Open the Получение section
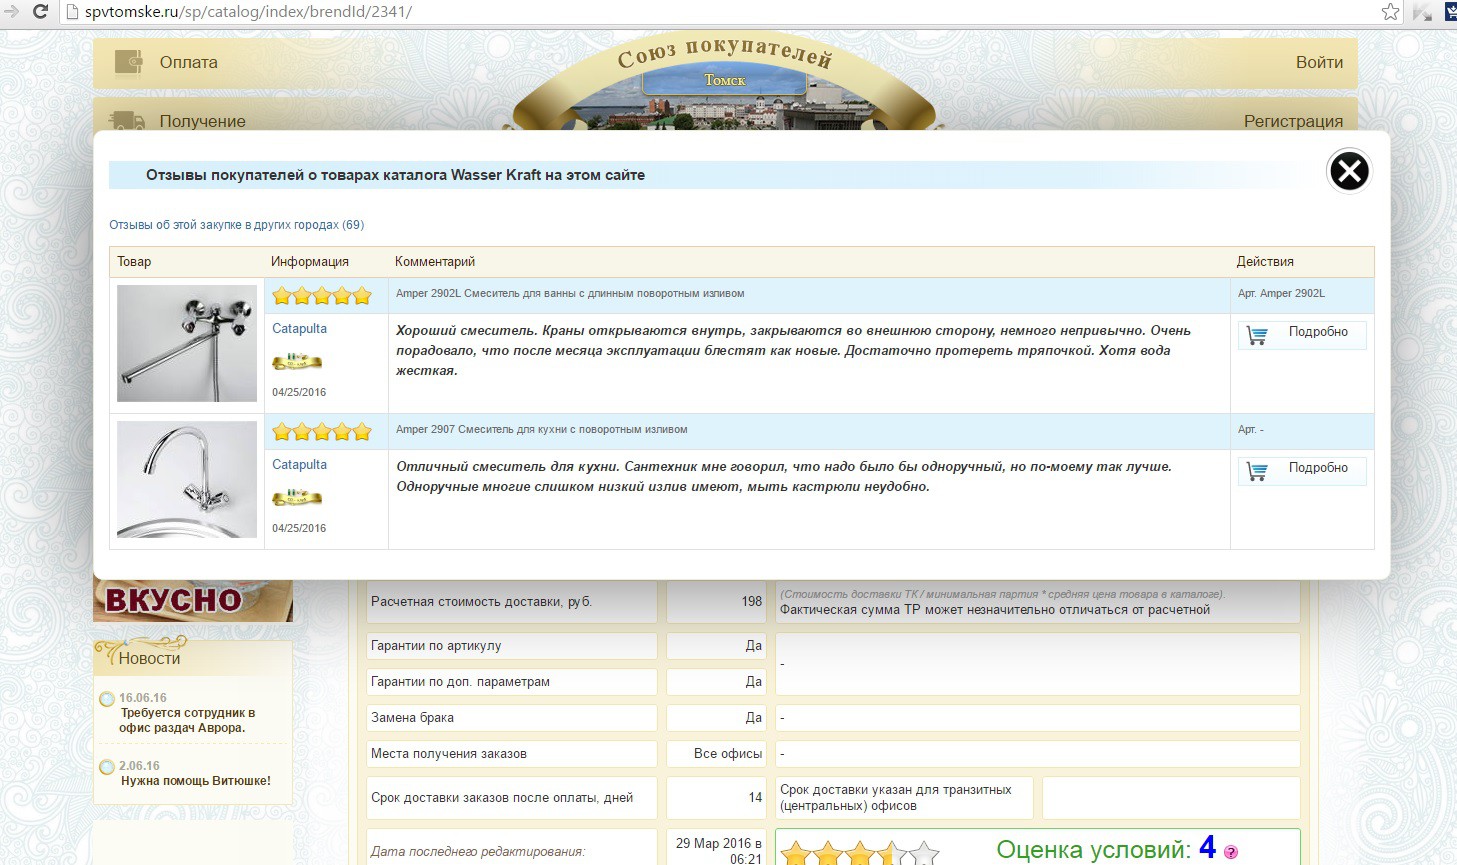The width and height of the screenshot is (1457, 865). click(x=202, y=121)
